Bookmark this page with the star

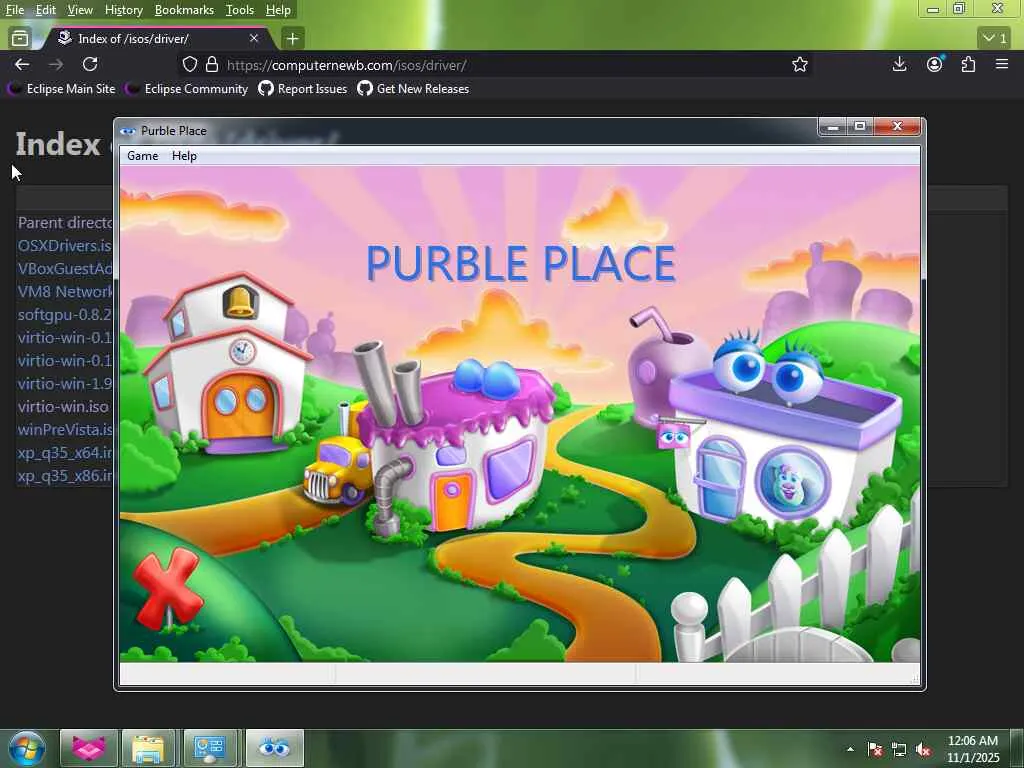[799, 65]
